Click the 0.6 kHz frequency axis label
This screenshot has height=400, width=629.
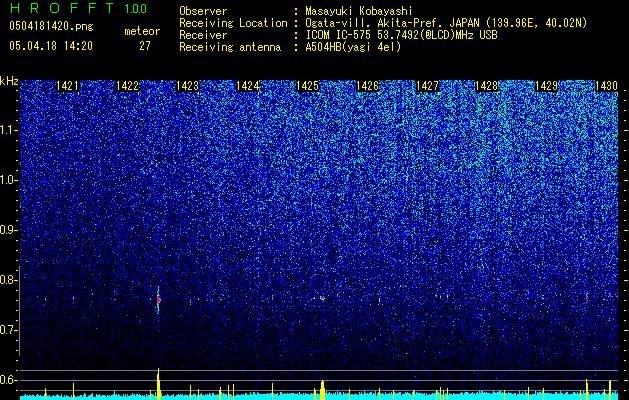(8, 380)
